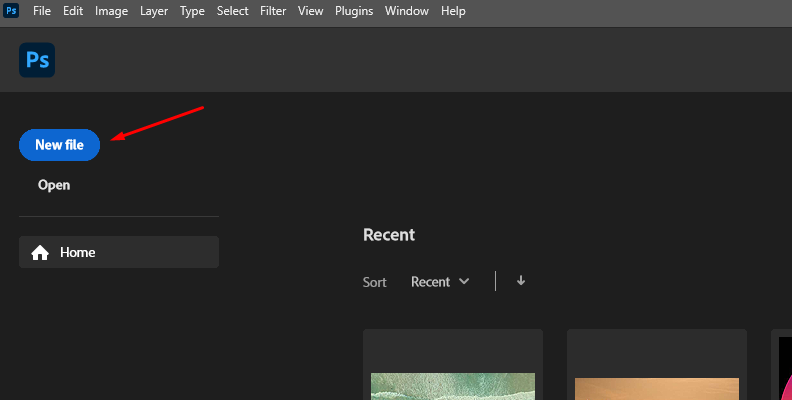Open the Select menu
Viewport: 792px width, 400px height.
point(232,11)
